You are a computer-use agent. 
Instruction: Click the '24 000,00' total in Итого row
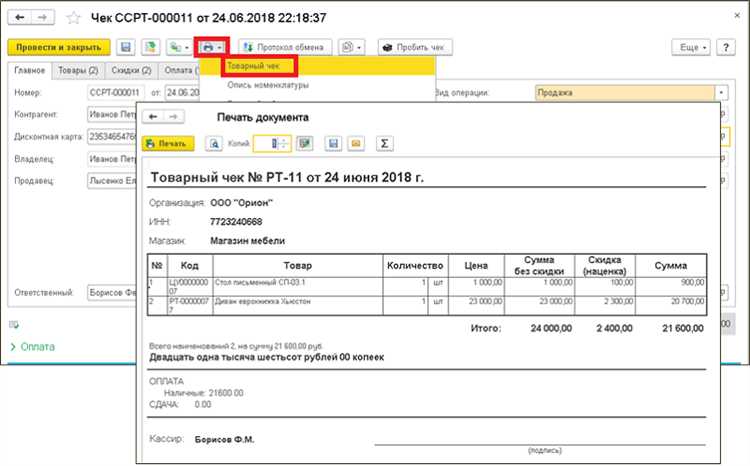(x=551, y=328)
